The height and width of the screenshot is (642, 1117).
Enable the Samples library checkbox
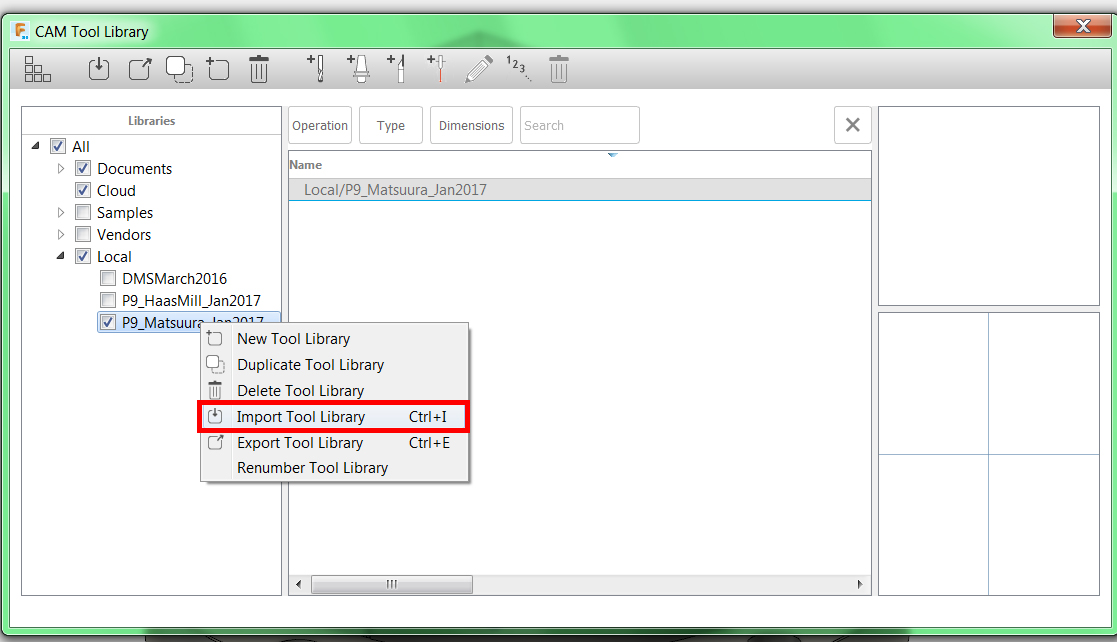coord(83,212)
